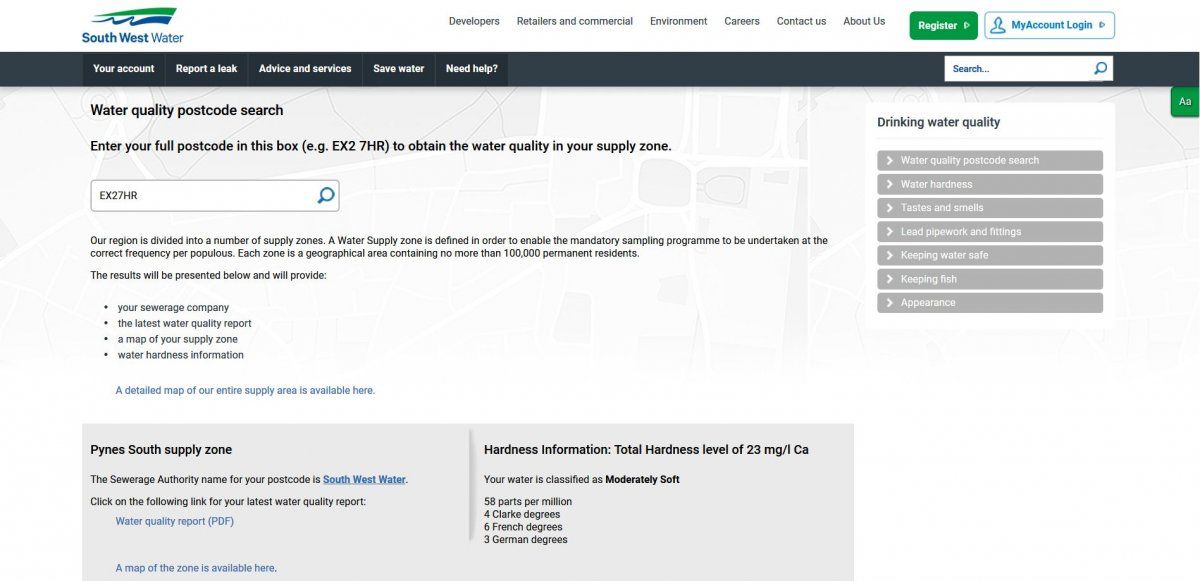Go to the Careers page

[x=742, y=21]
